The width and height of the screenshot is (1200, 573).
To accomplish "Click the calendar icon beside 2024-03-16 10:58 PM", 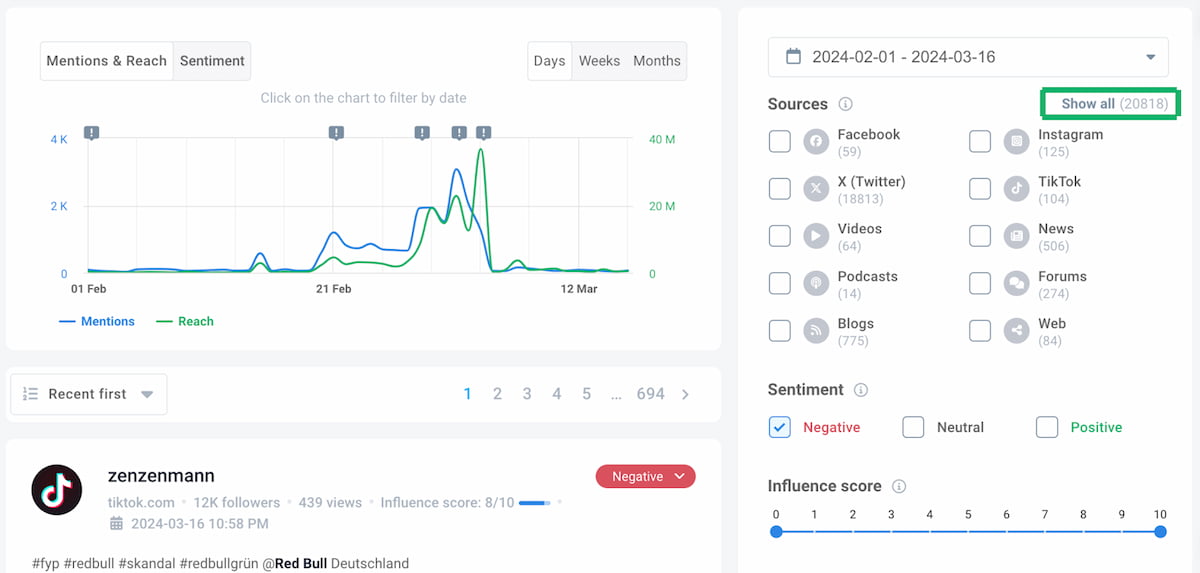I will click(x=116, y=523).
